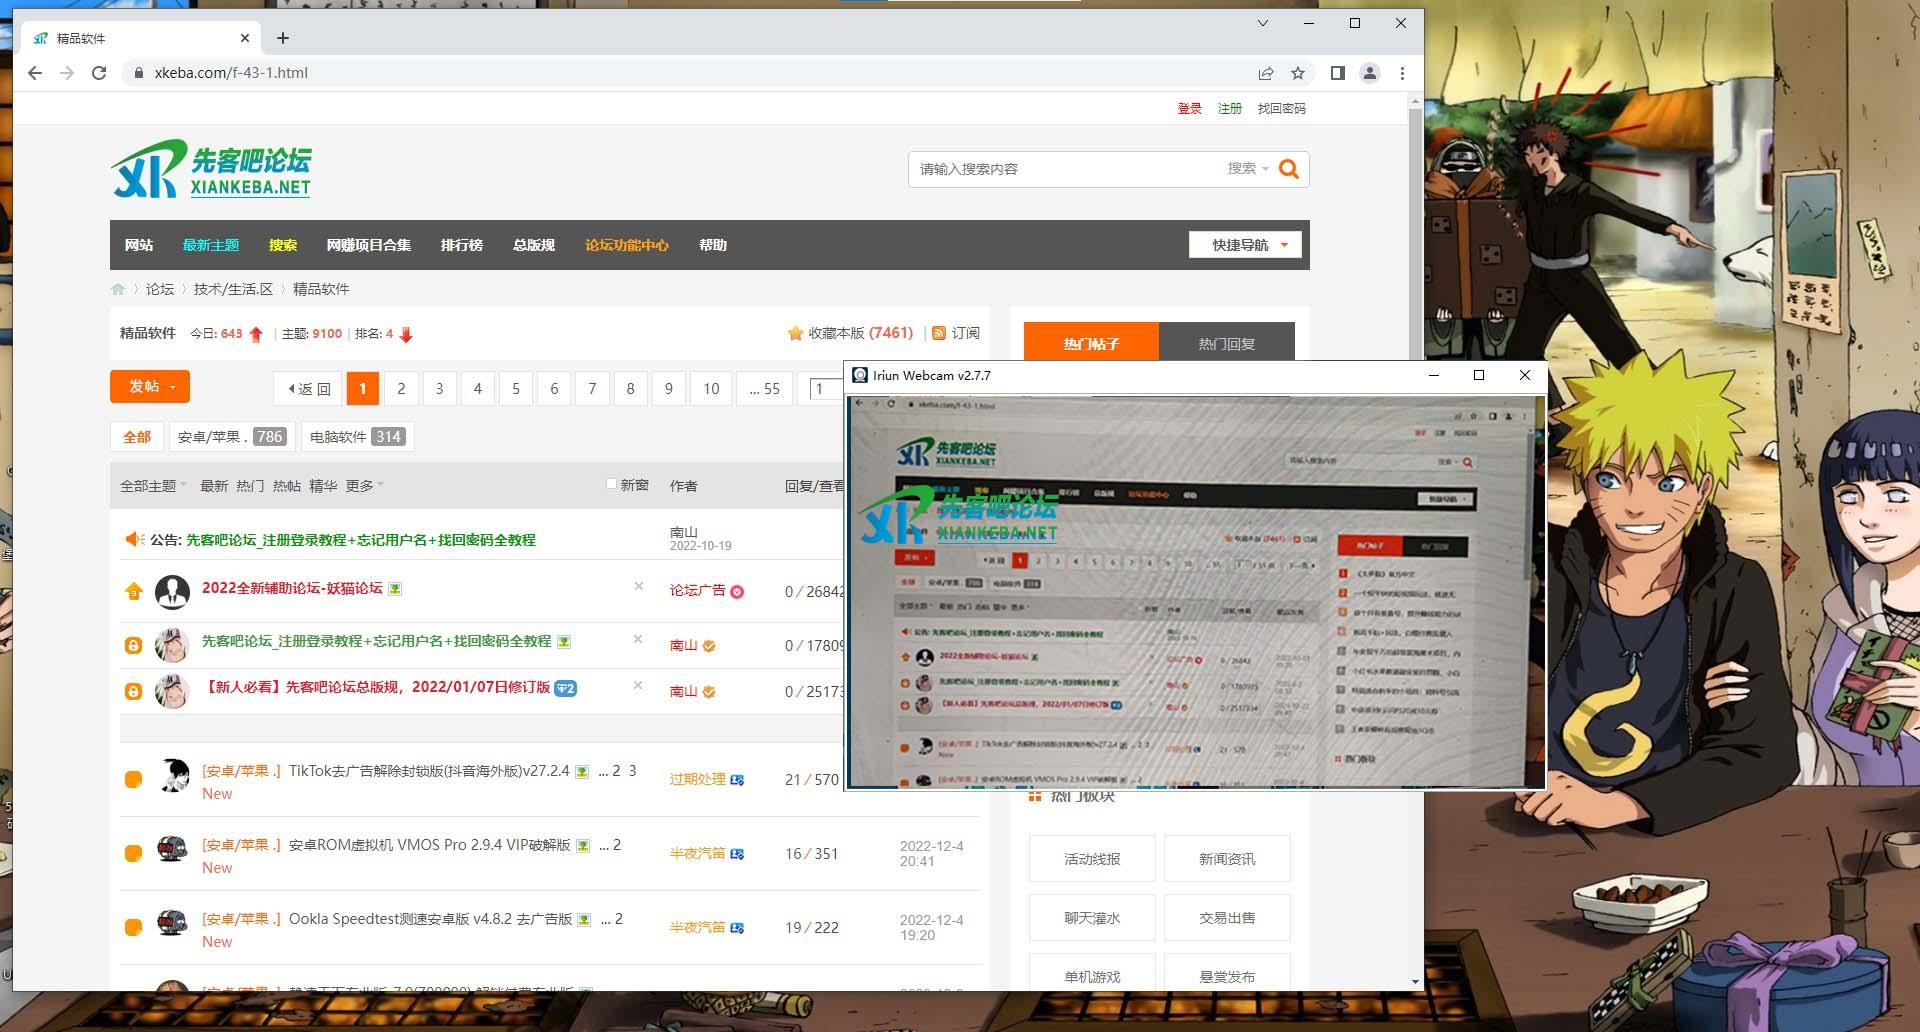
Task: Click the RSS 订阅 feed icon
Action: click(939, 333)
